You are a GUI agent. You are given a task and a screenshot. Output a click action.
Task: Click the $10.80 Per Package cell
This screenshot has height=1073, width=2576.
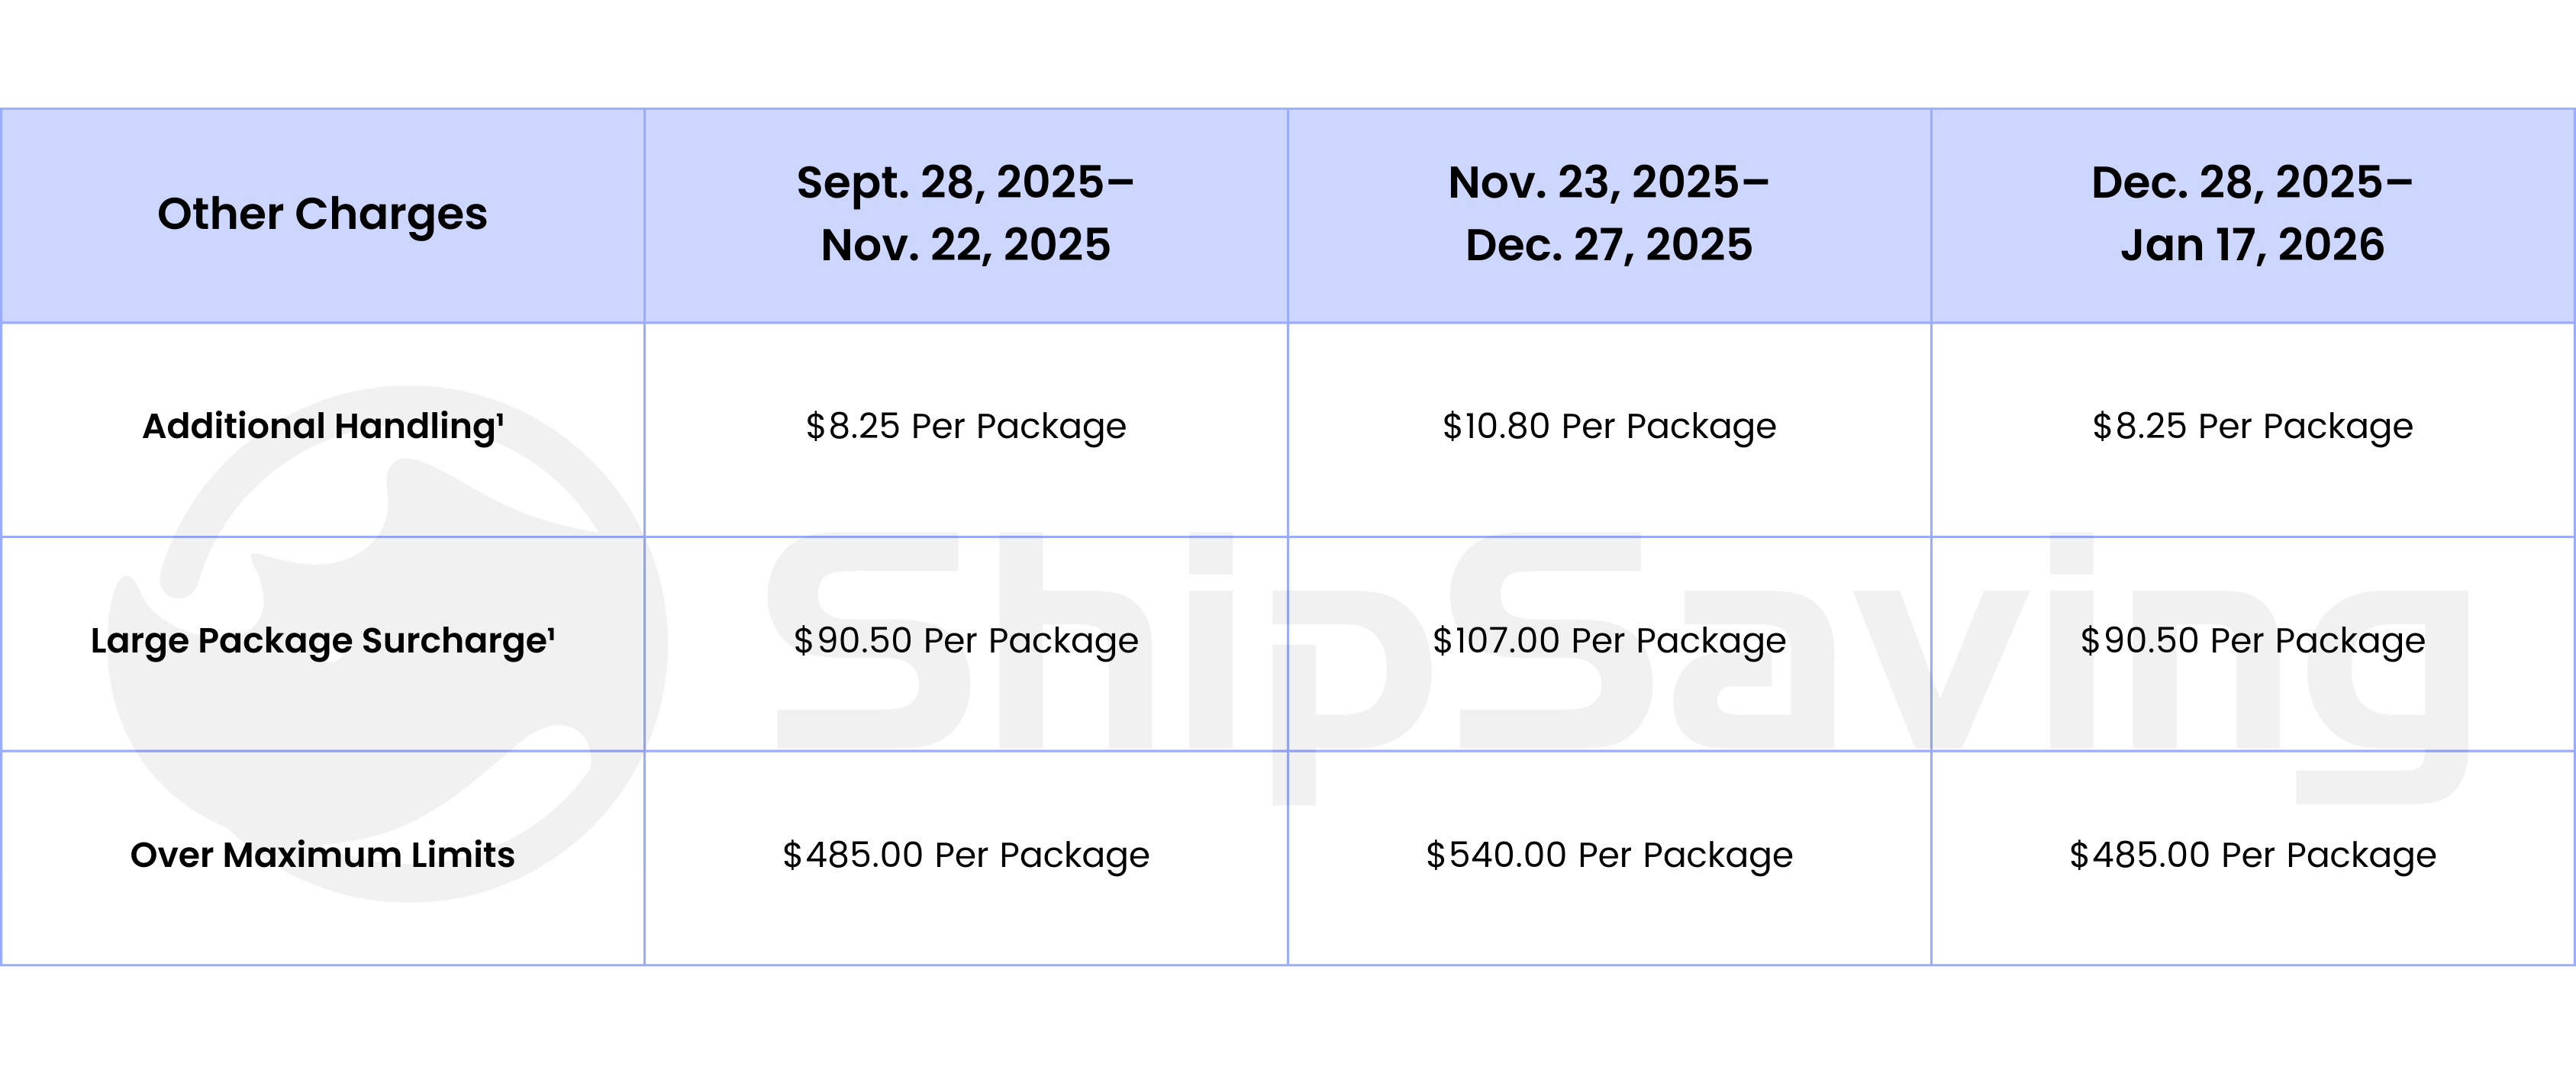click(1609, 427)
